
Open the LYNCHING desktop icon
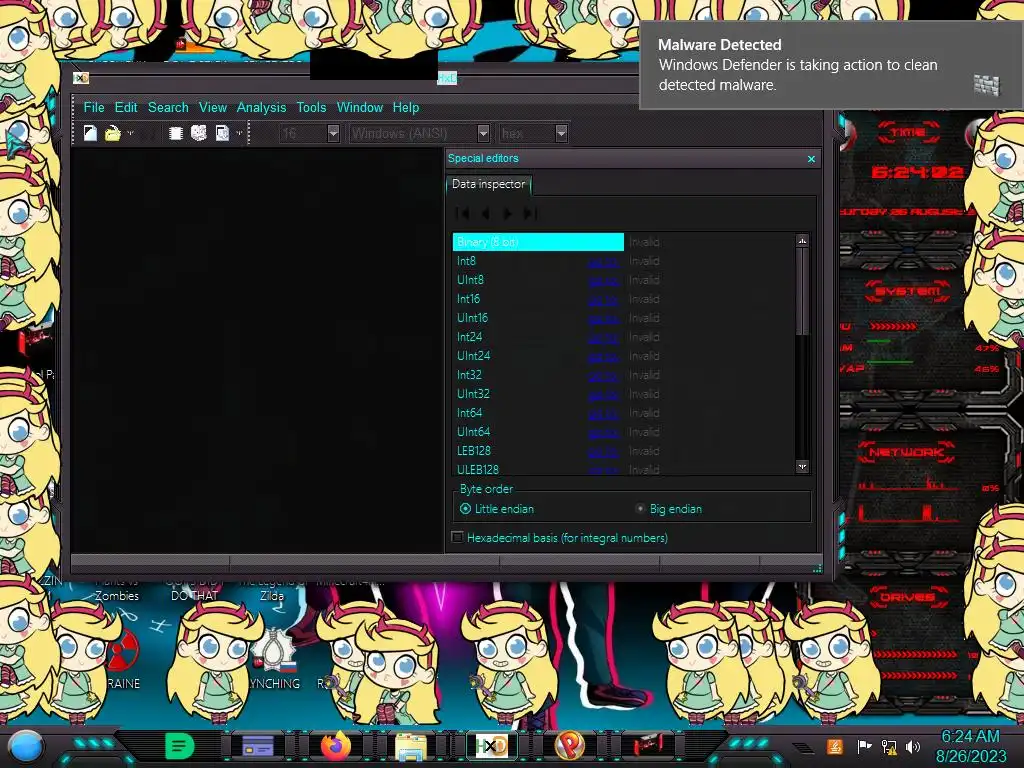coord(276,660)
